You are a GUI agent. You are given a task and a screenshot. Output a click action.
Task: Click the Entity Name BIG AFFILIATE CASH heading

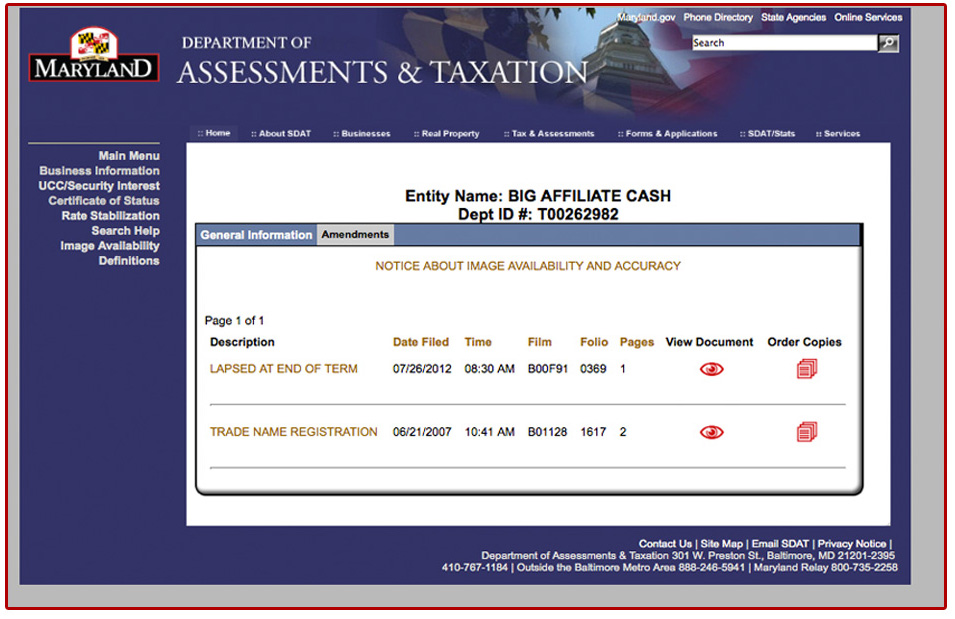[x=538, y=196]
